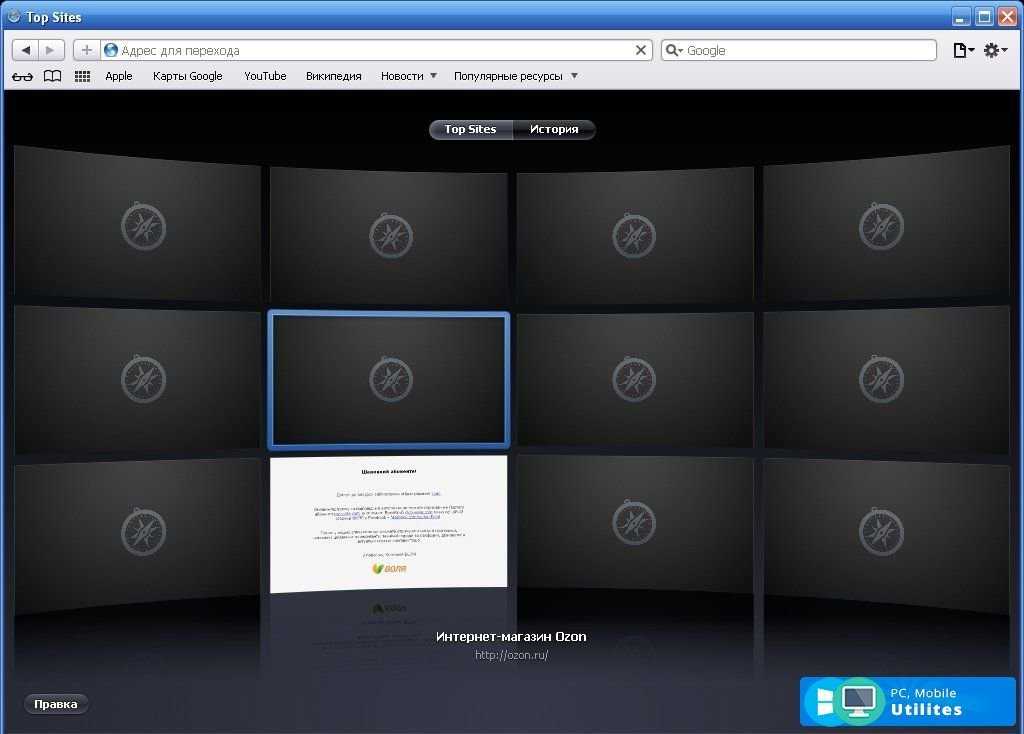Click the Back navigation arrow
1024x734 pixels.
26,50
